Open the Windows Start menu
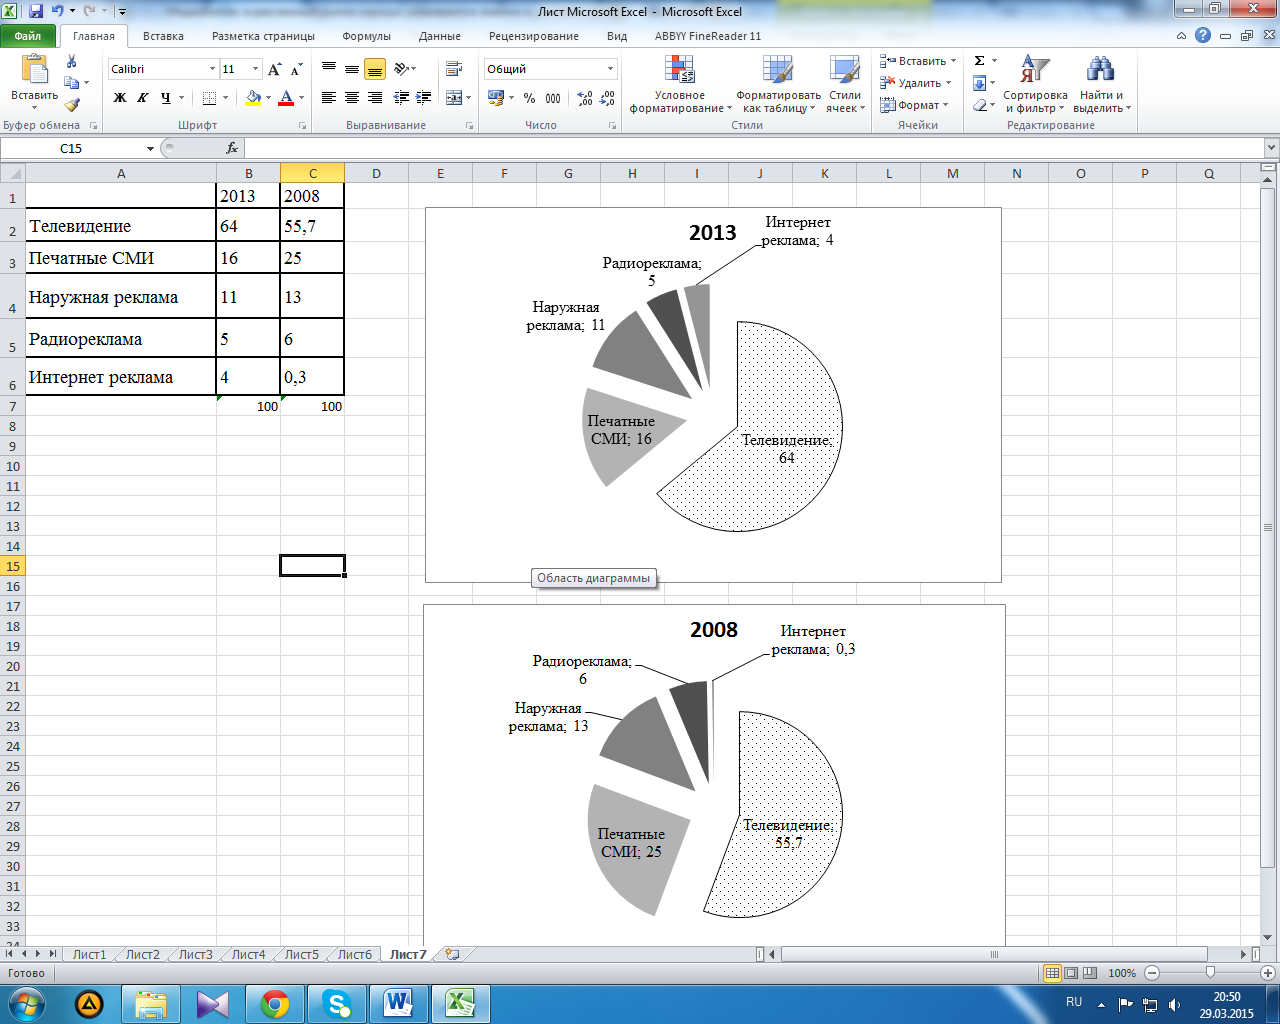 [x=27, y=1003]
